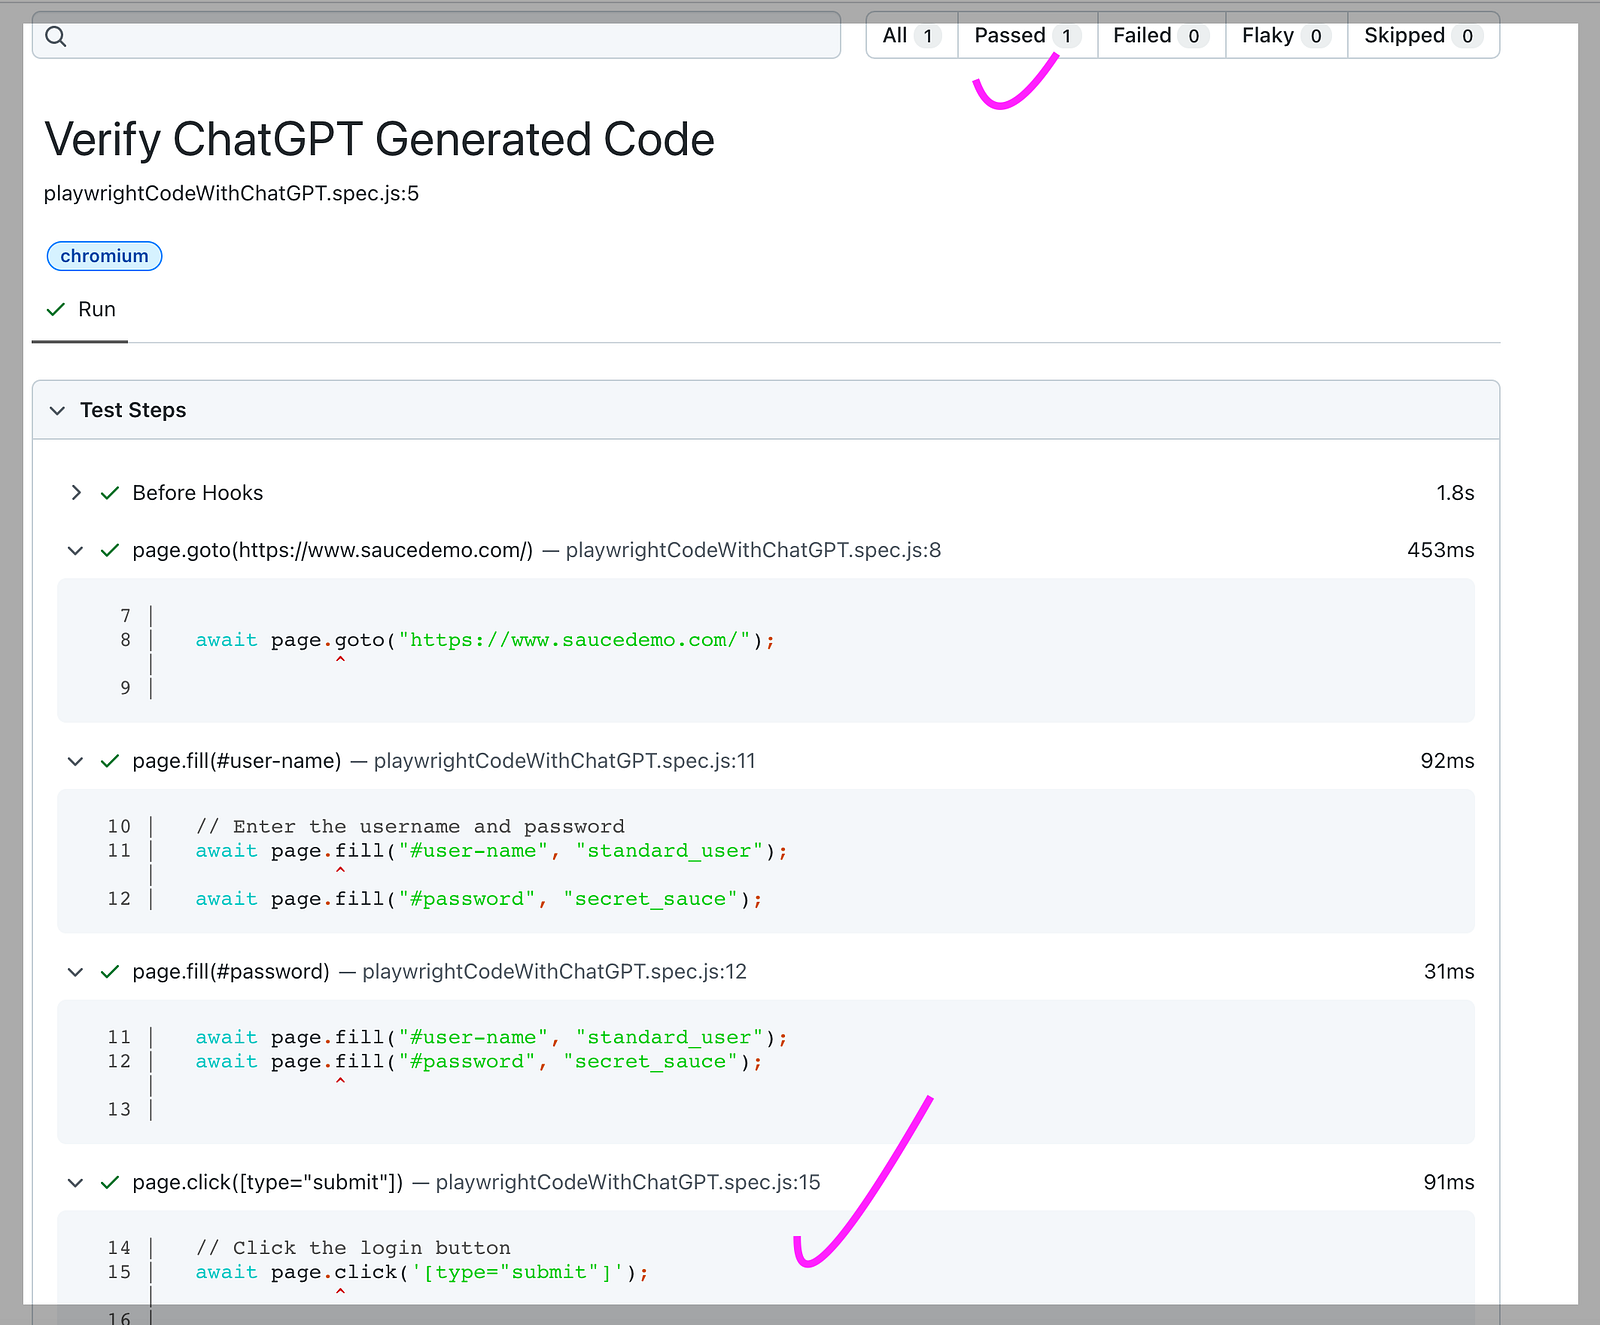
Task: Show All tests filter
Action: [912, 36]
